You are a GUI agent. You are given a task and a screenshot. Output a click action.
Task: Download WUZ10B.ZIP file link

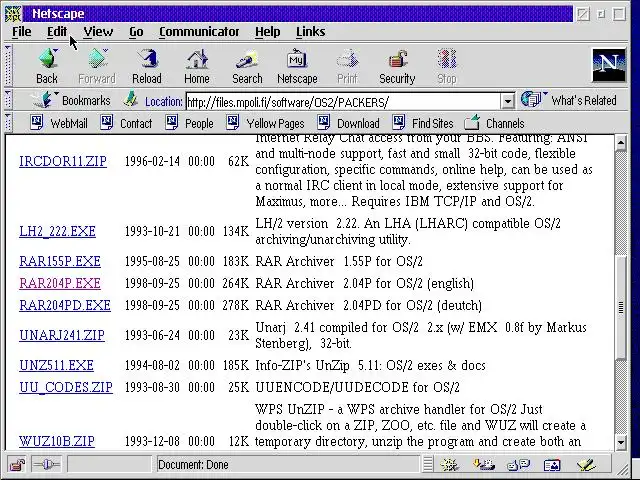click(x=57, y=441)
